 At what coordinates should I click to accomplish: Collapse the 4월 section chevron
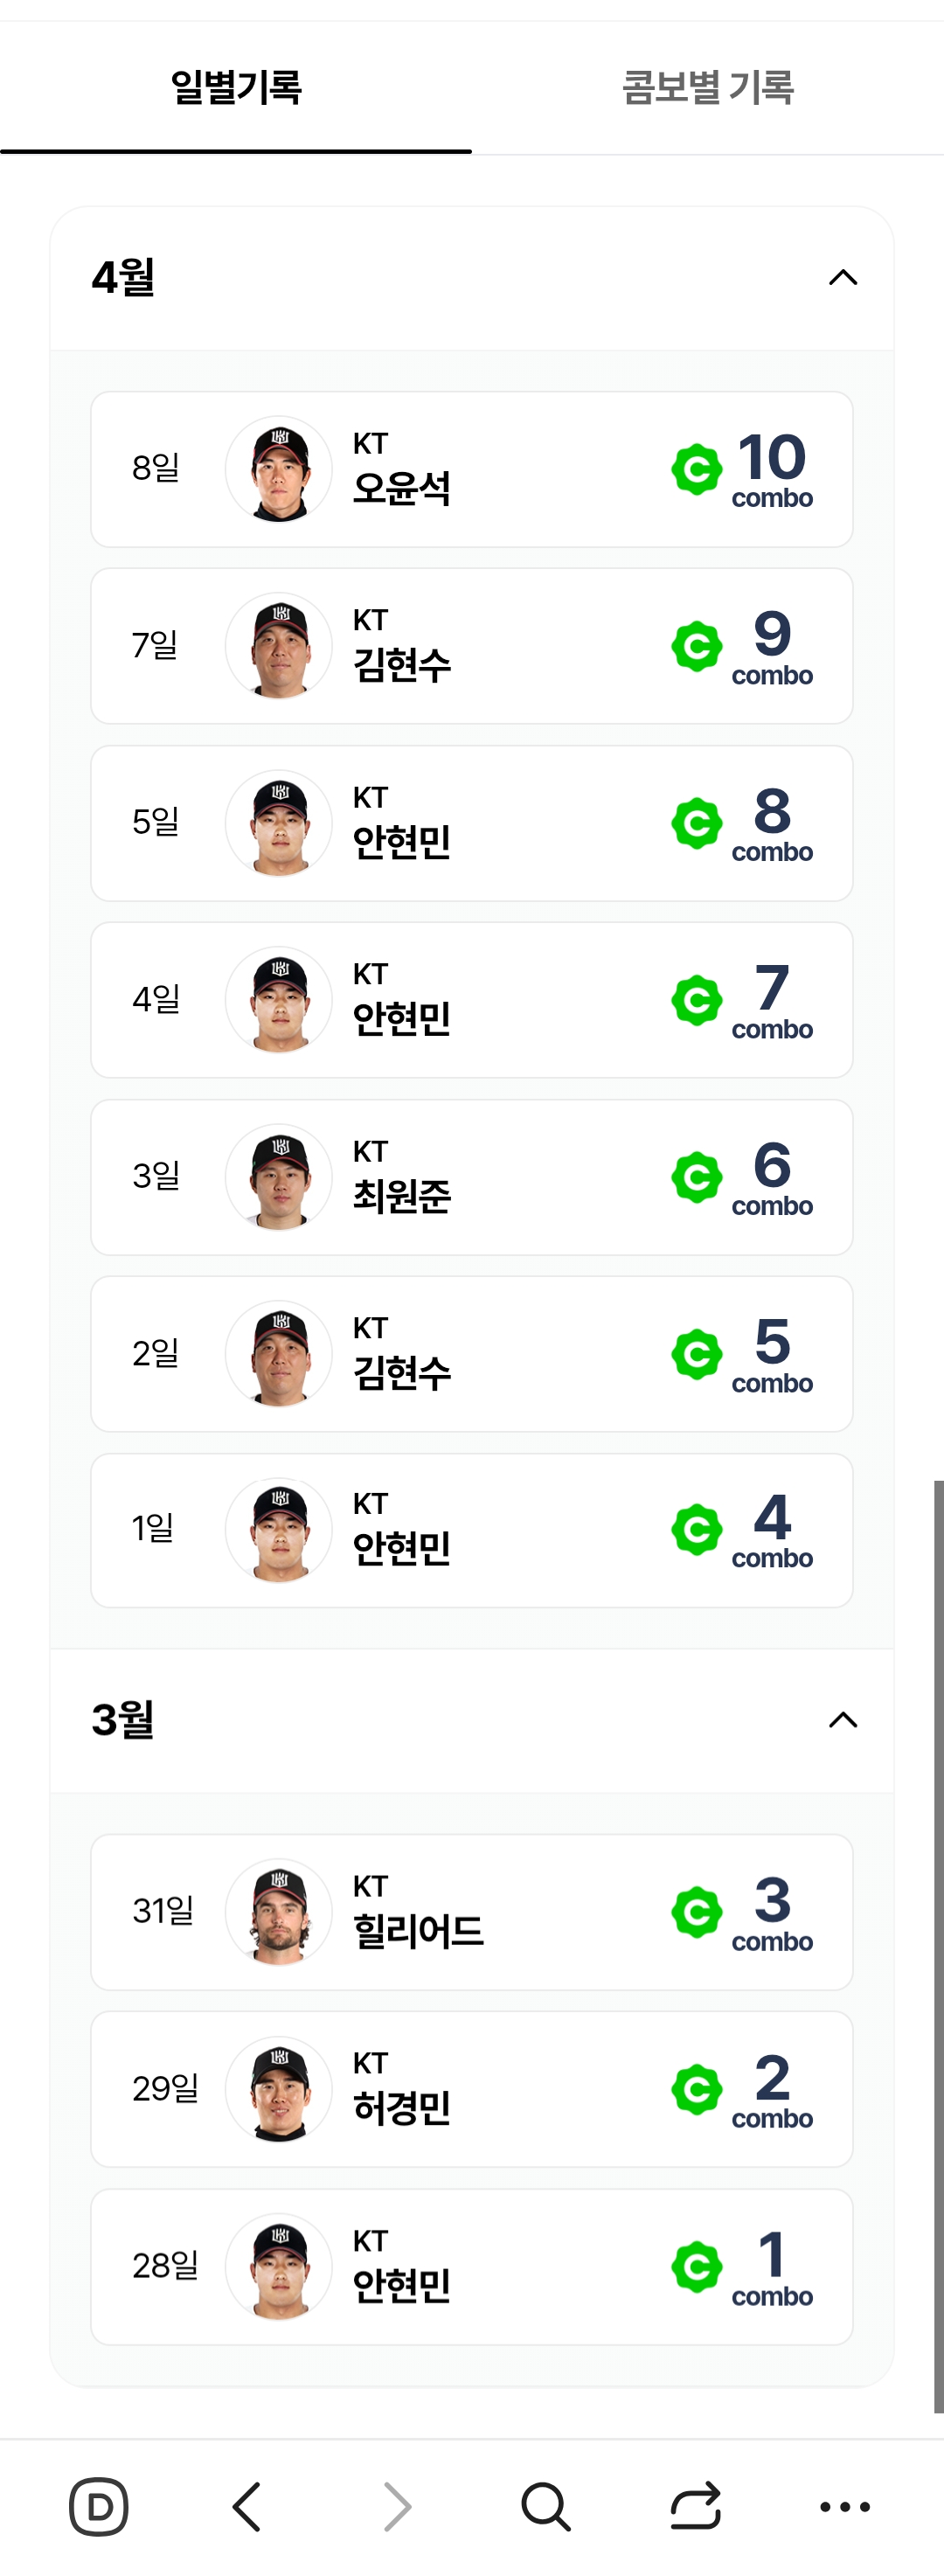pyautogui.click(x=843, y=277)
